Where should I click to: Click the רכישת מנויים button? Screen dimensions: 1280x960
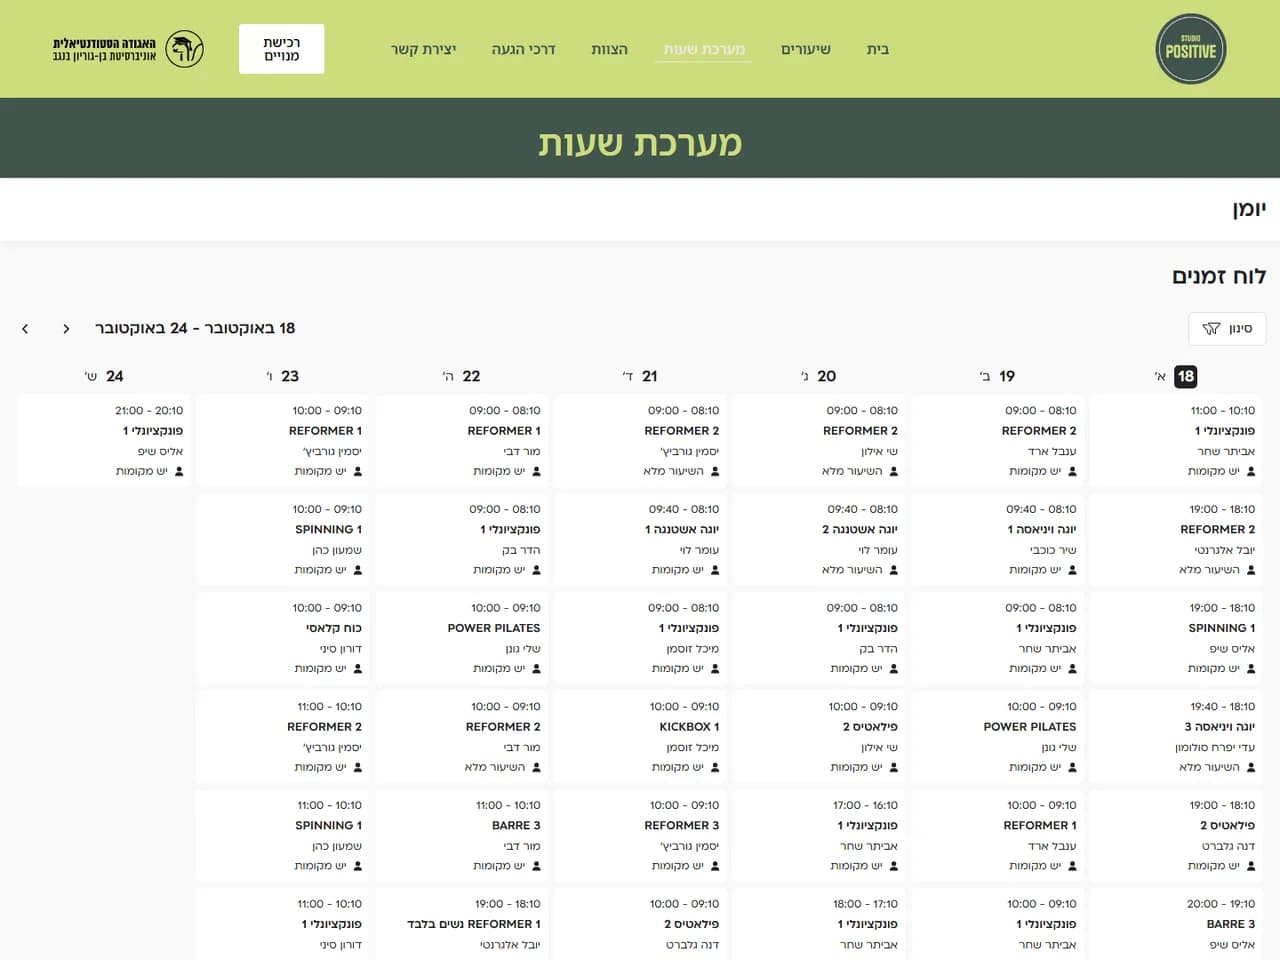tap(281, 49)
